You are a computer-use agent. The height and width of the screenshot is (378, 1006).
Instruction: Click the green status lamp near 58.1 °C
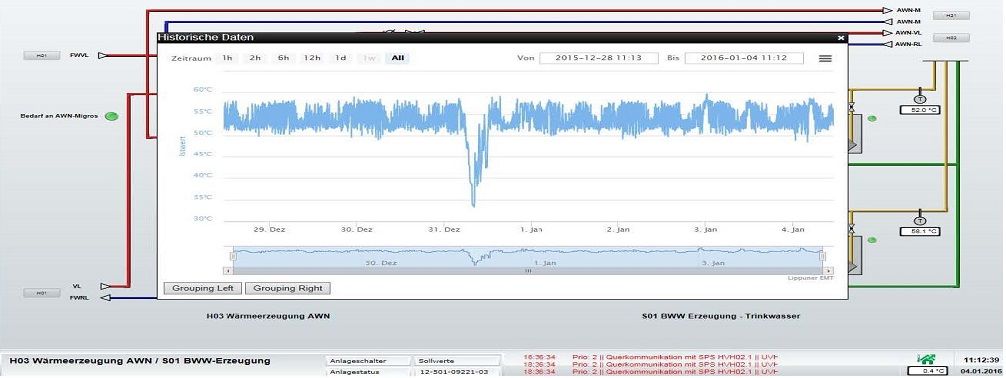[x=872, y=240]
